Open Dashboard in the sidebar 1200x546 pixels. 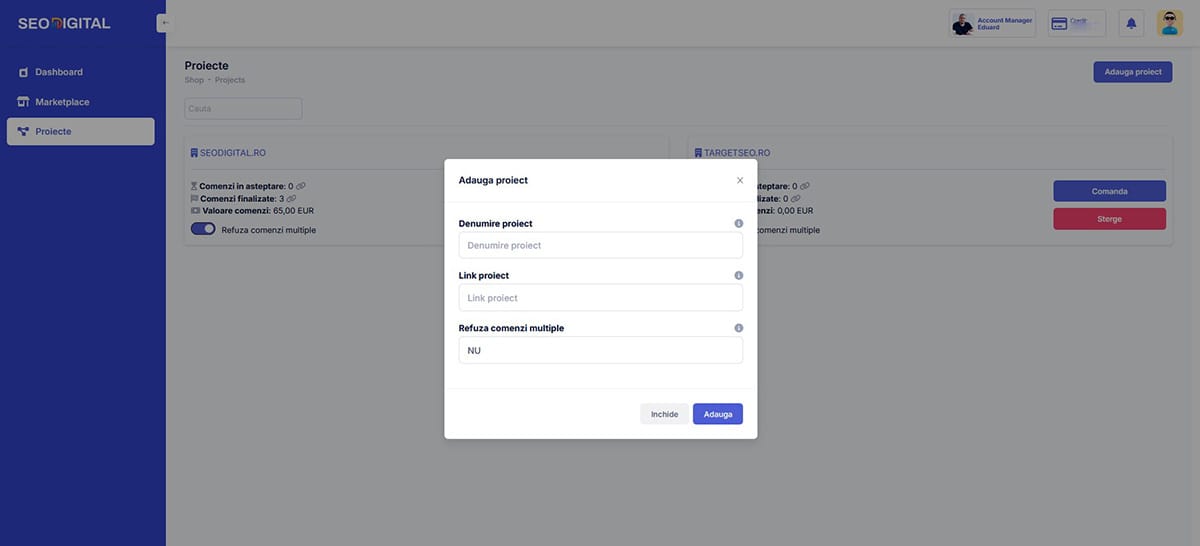click(58, 72)
